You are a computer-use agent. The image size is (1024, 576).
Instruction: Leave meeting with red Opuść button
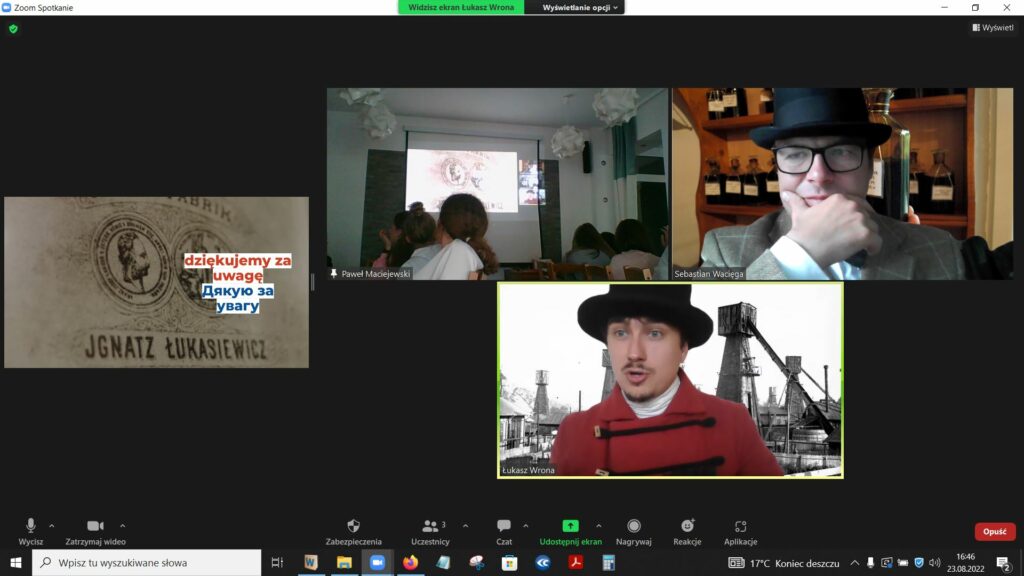(x=994, y=532)
